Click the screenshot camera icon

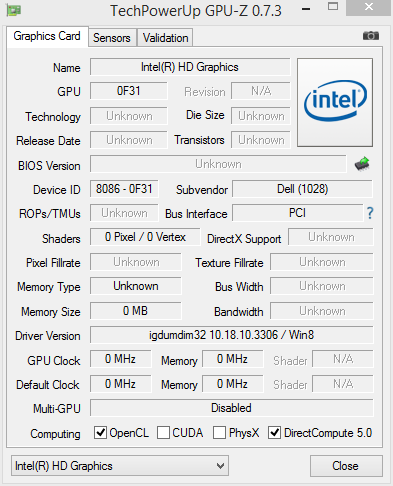(x=371, y=35)
